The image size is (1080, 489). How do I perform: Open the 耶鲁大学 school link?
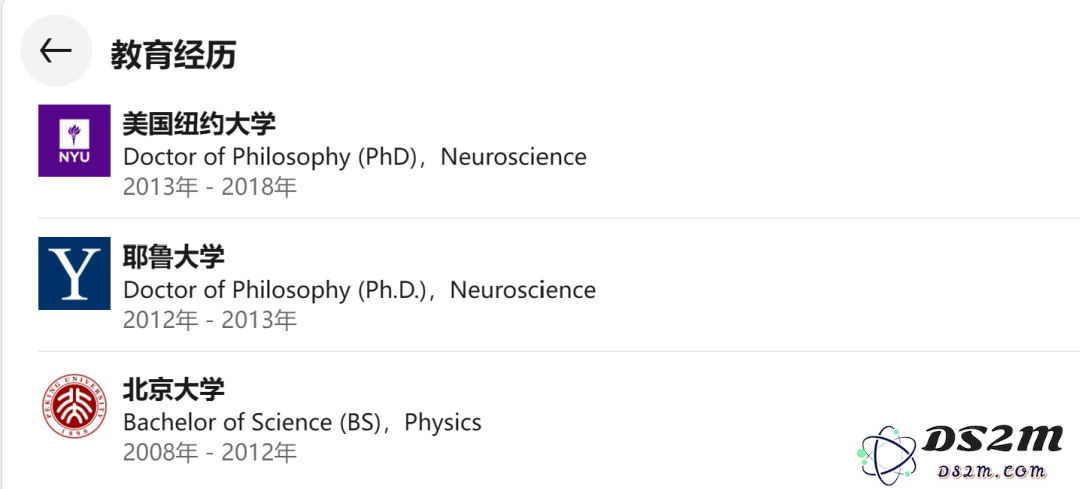pyautogui.click(x=174, y=258)
